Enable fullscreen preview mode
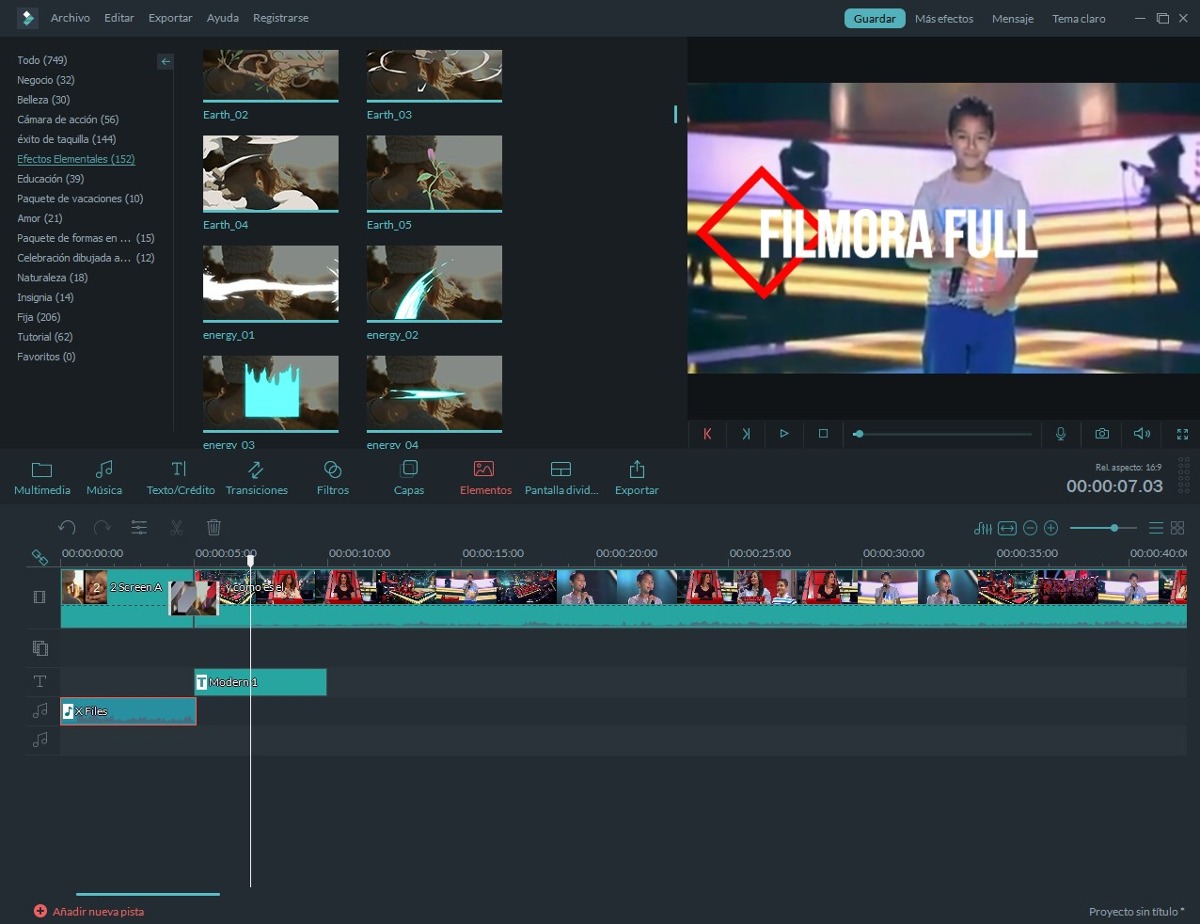This screenshot has width=1200, height=924. tap(1182, 434)
